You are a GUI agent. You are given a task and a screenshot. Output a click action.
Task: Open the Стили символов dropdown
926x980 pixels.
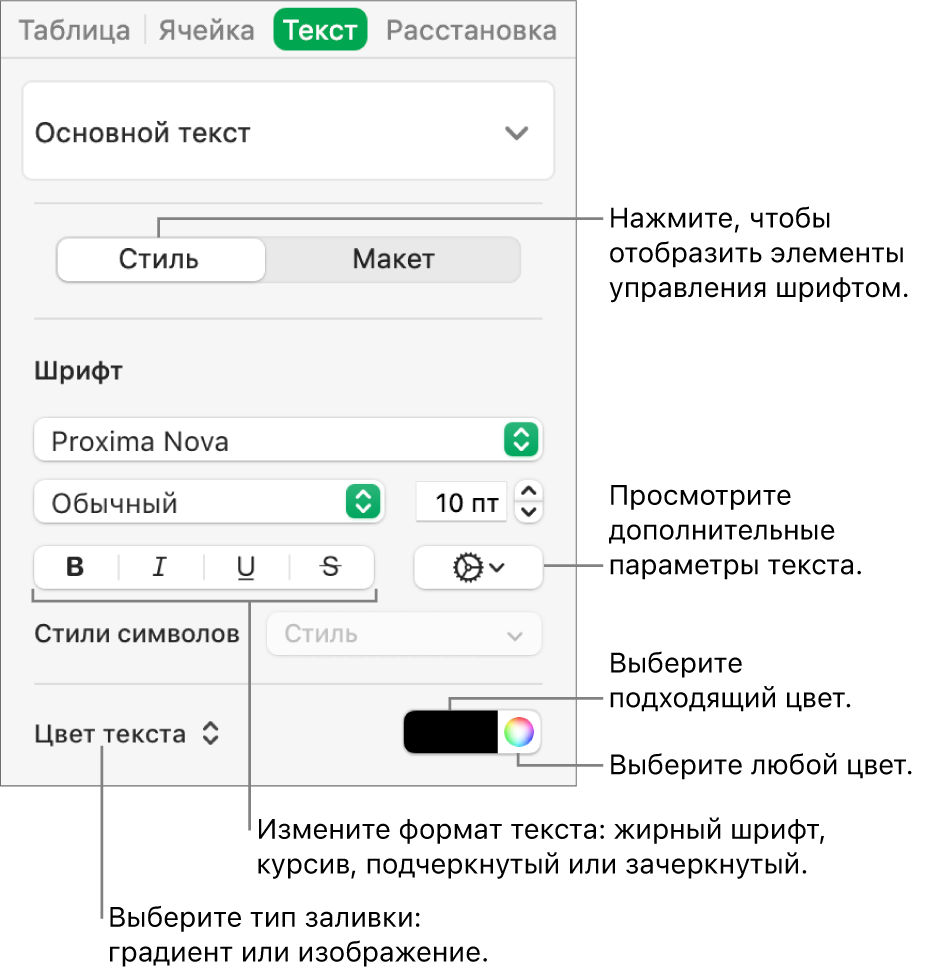pos(404,634)
